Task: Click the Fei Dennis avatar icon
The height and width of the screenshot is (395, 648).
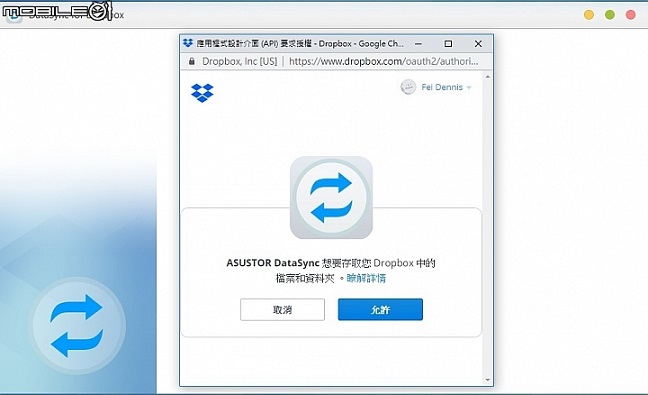Action: coord(408,87)
